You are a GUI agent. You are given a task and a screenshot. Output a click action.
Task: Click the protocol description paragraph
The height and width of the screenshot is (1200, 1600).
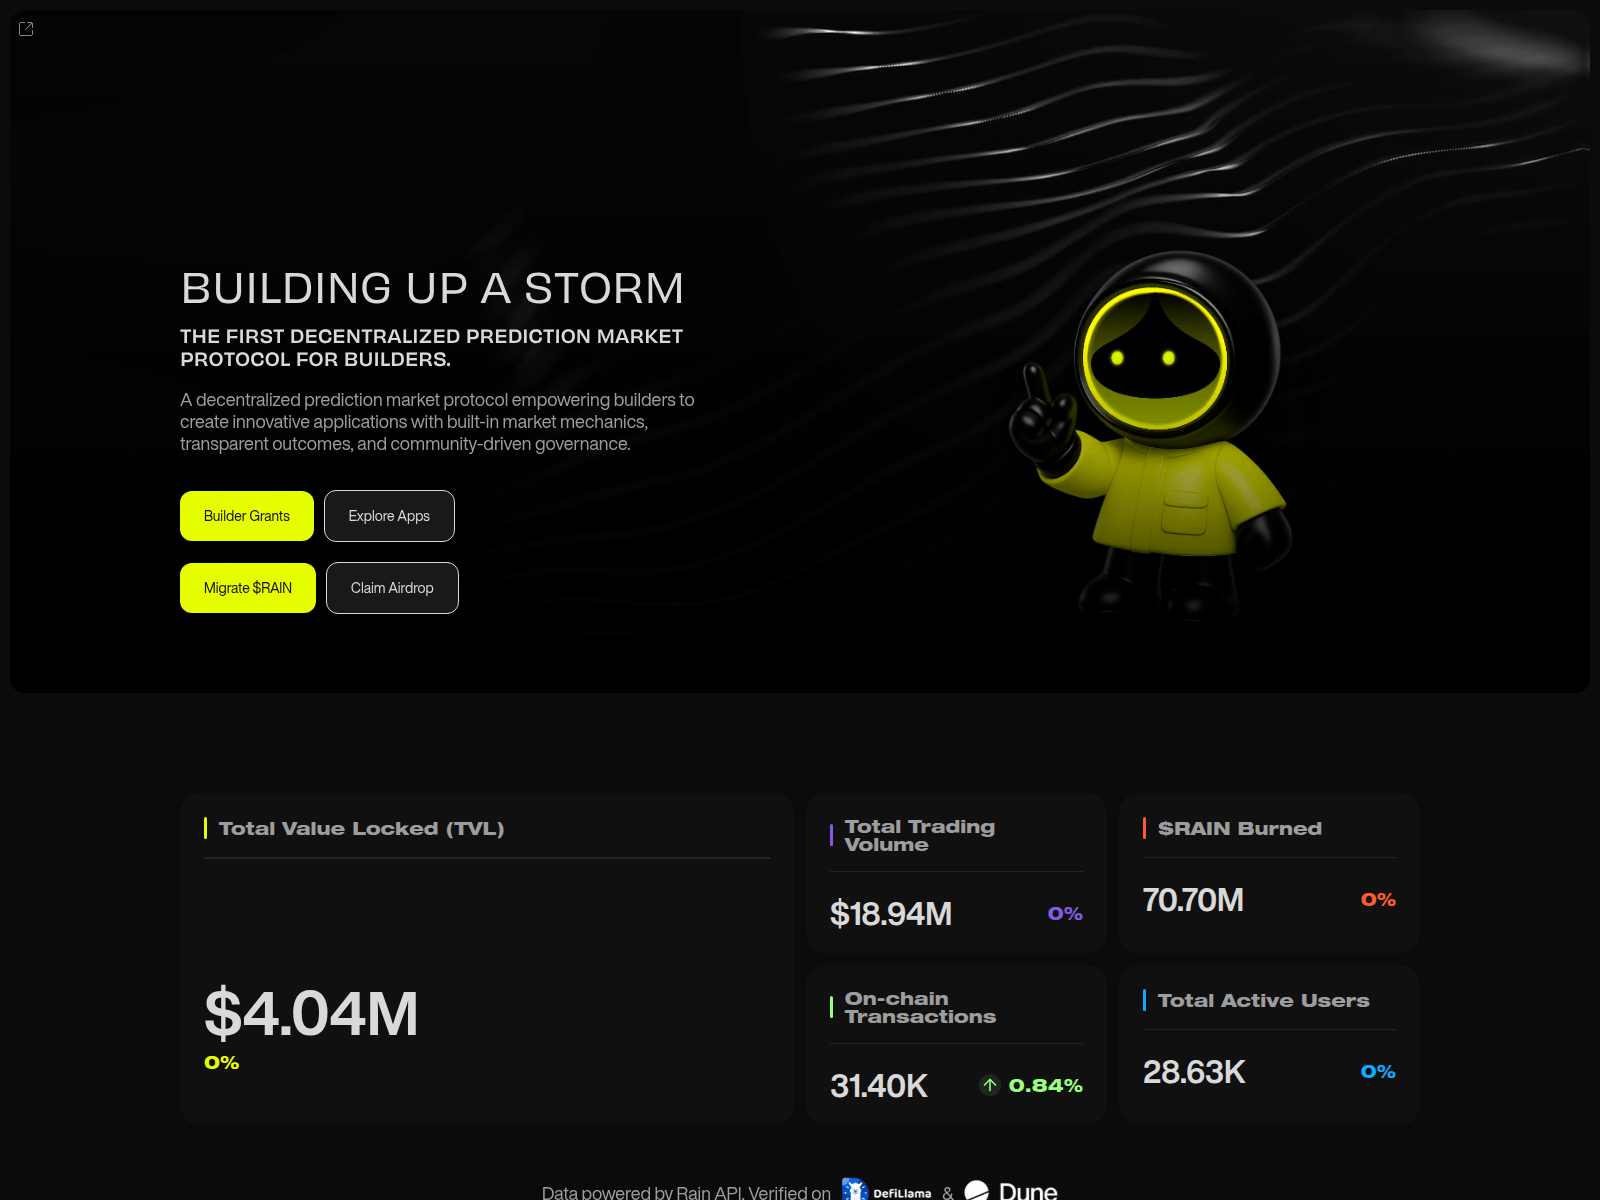[x=437, y=422]
